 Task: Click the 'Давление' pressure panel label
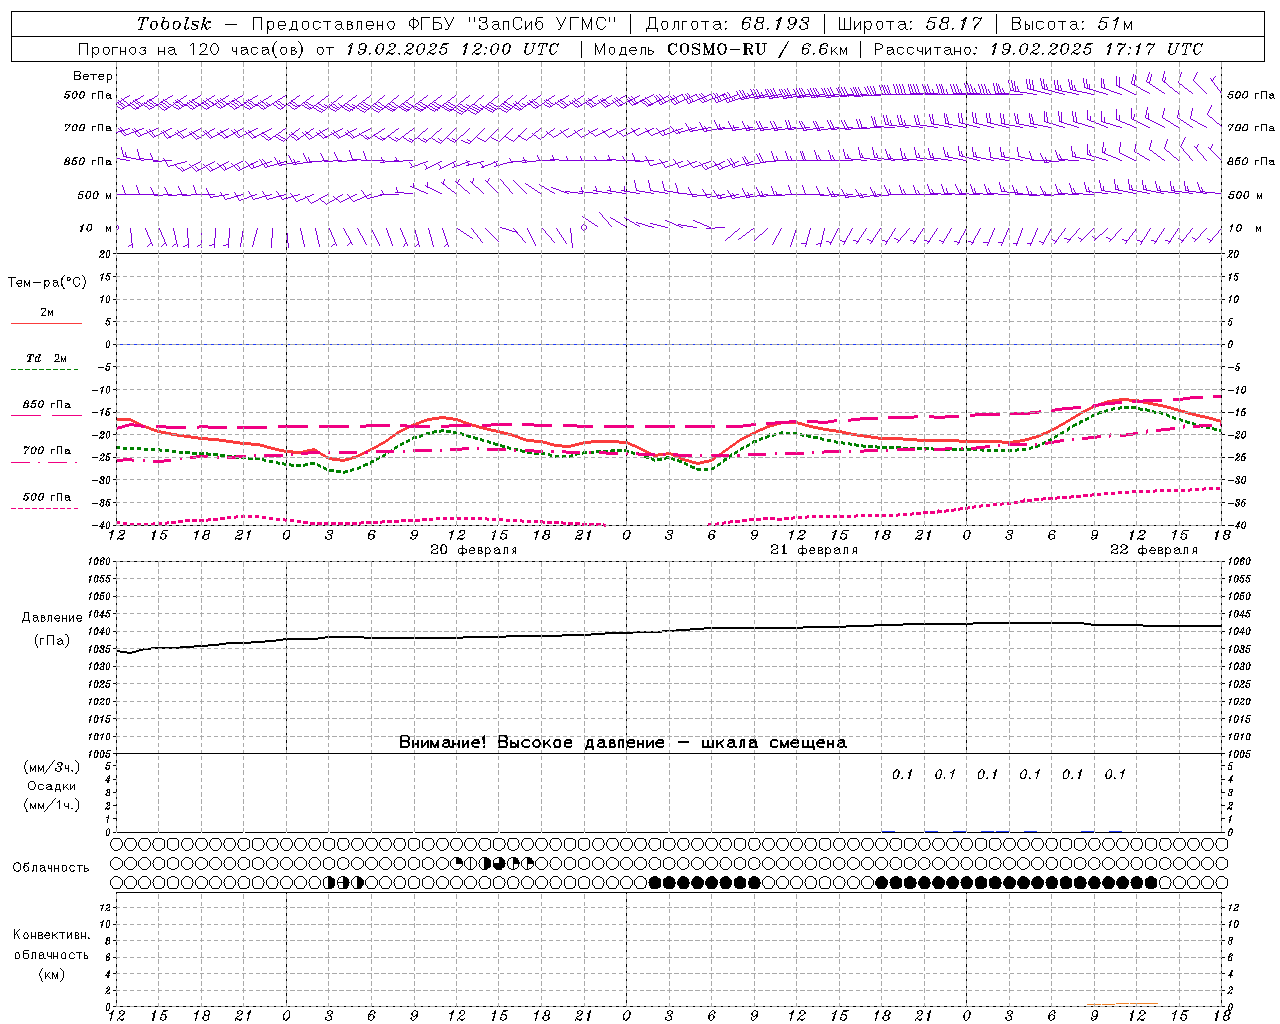[52, 618]
